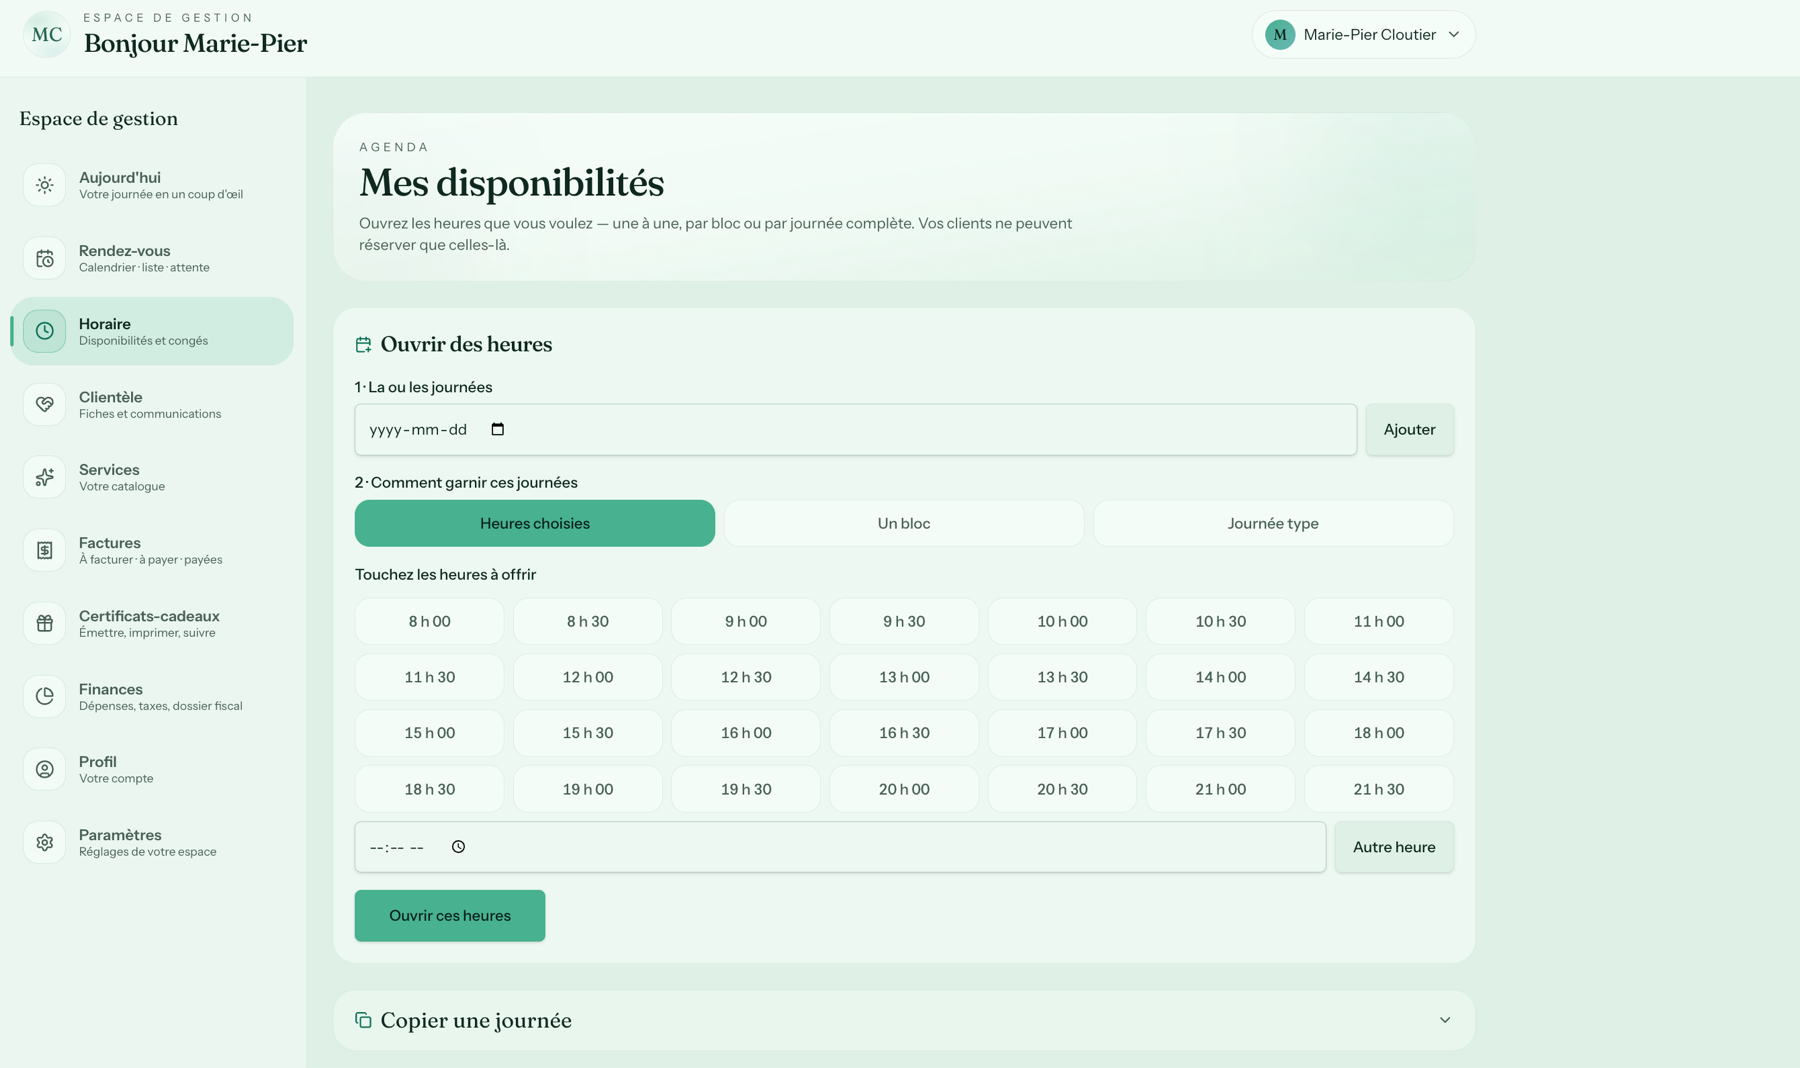The image size is (1800, 1068).
Task: Select the Heures choisies mode
Action: pyautogui.click(x=535, y=523)
